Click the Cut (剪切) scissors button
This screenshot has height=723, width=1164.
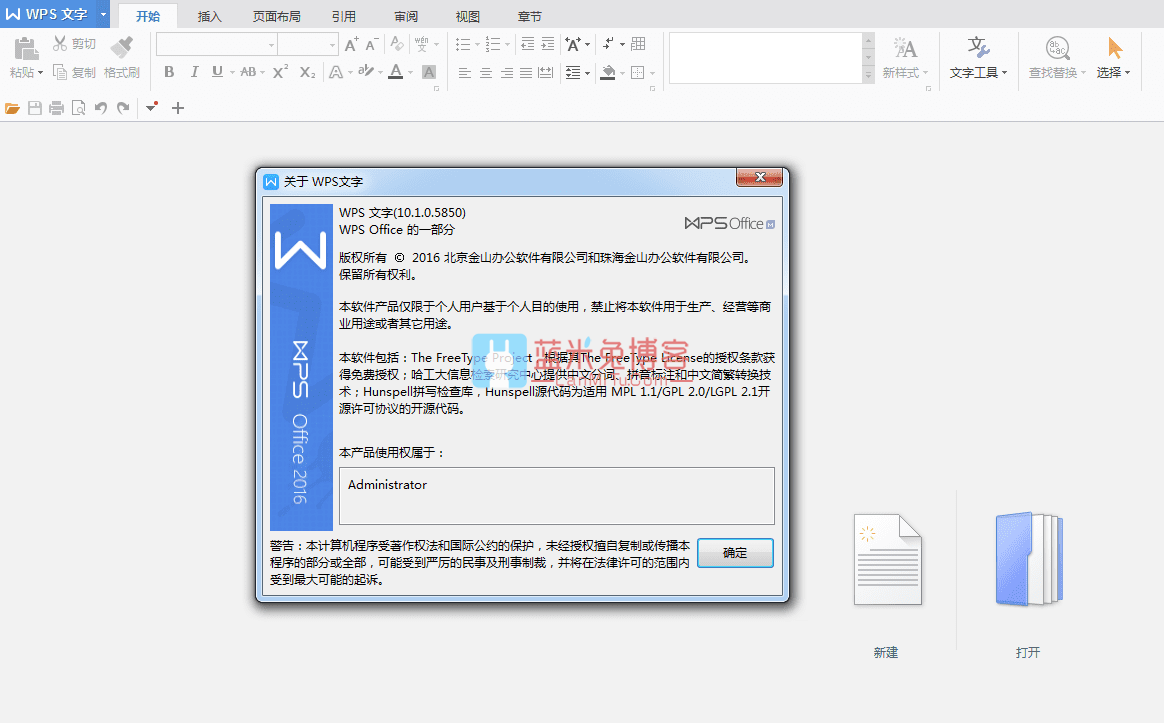coord(74,44)
